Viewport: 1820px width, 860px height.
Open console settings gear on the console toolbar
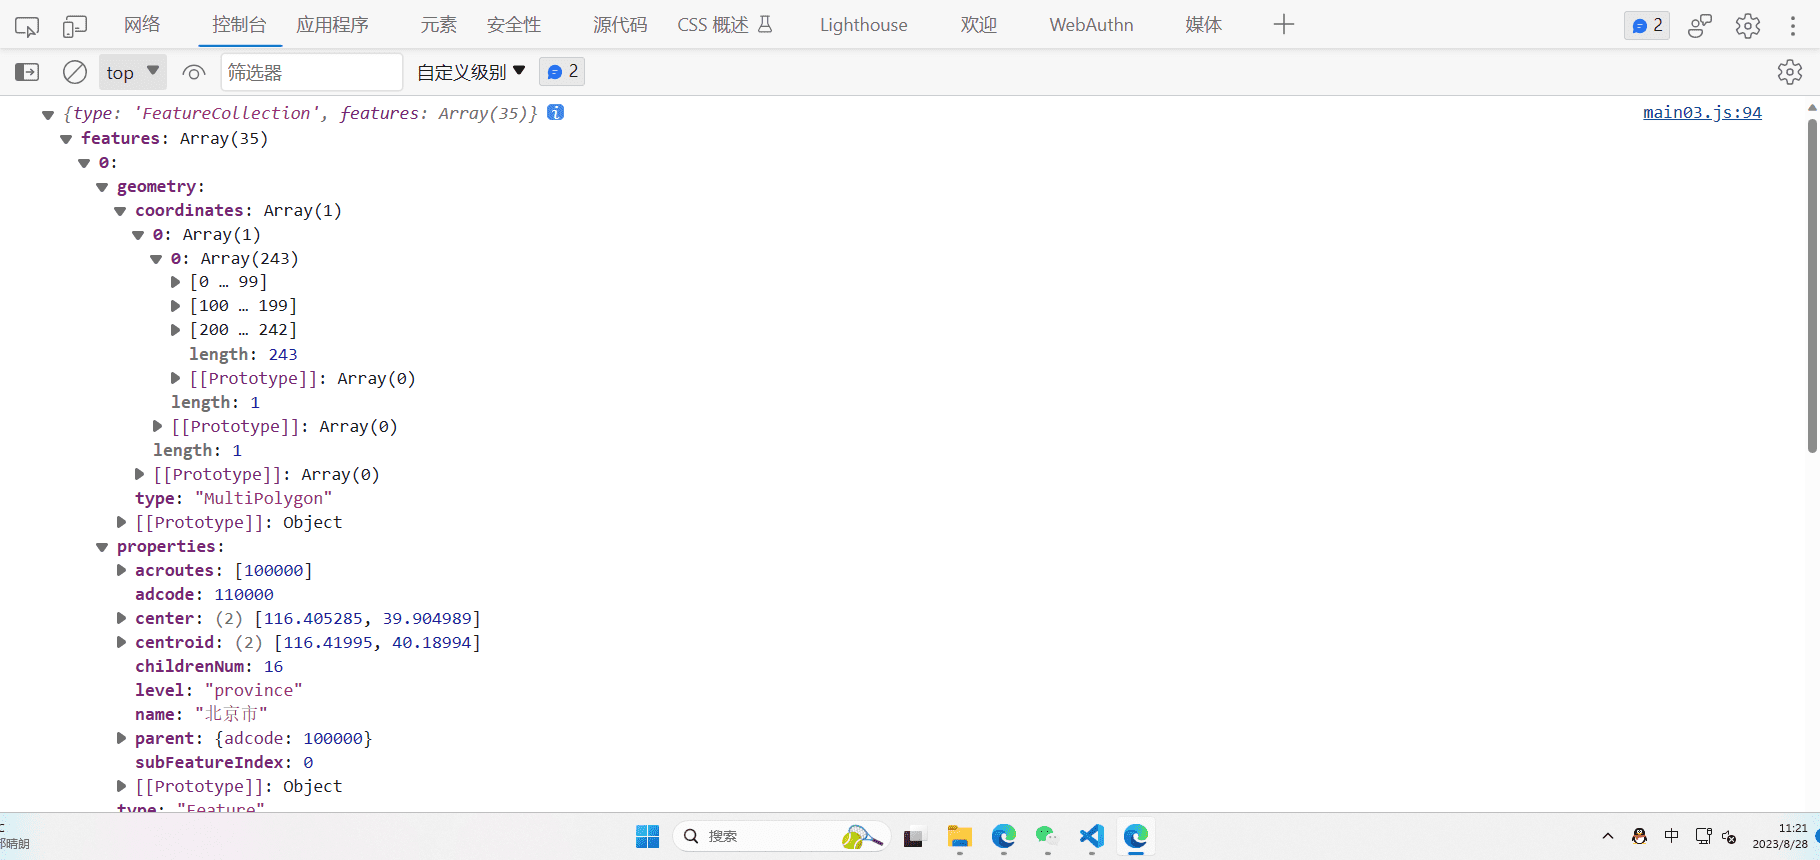(x=1790, y=72)
